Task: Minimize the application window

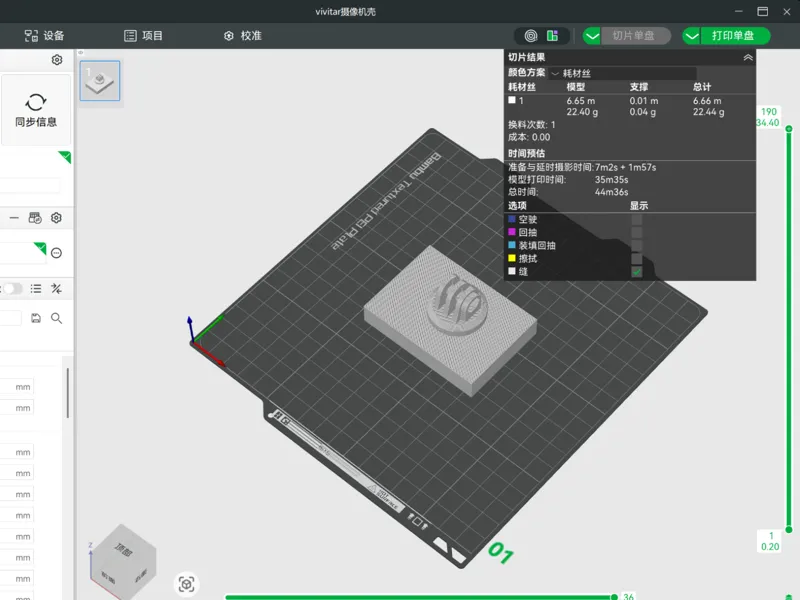Action: tap(738, 11)
